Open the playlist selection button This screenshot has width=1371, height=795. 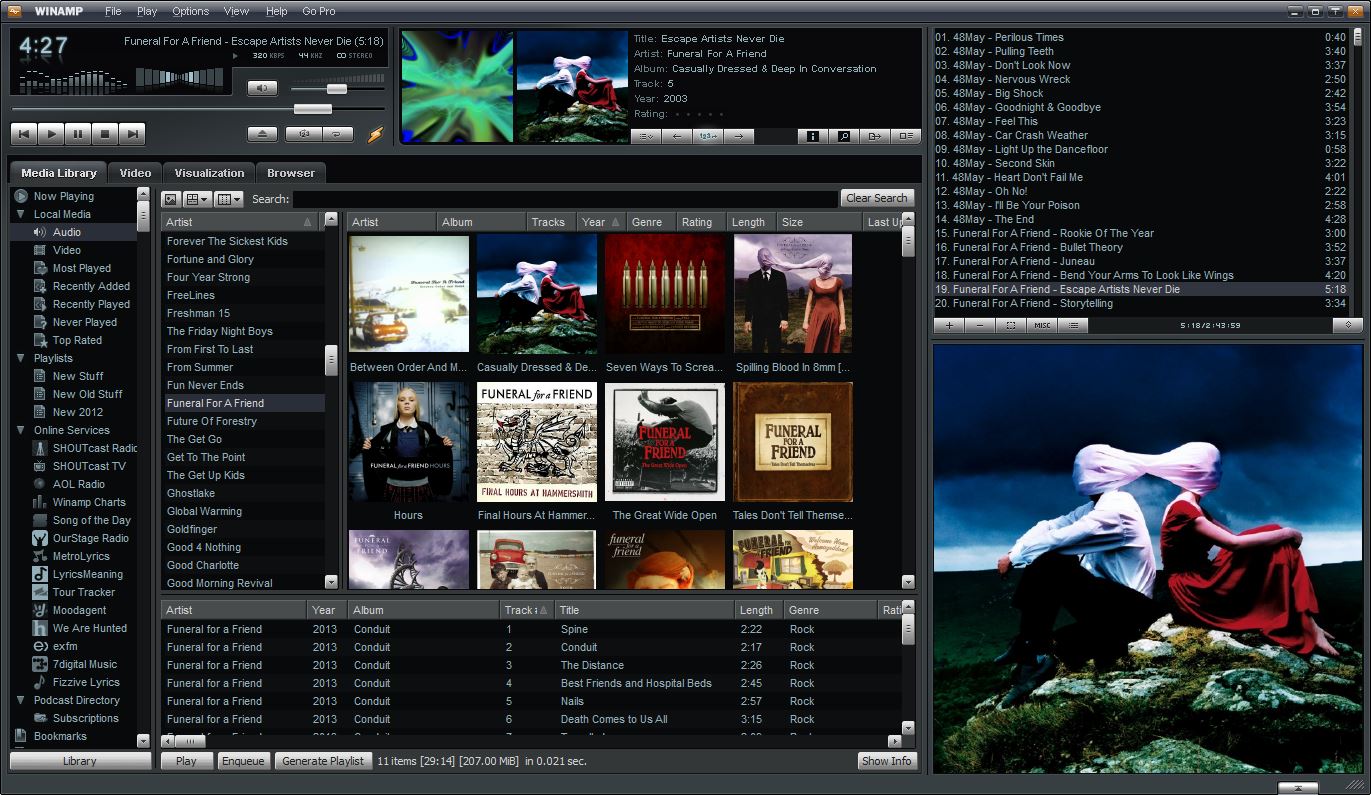1011,325
